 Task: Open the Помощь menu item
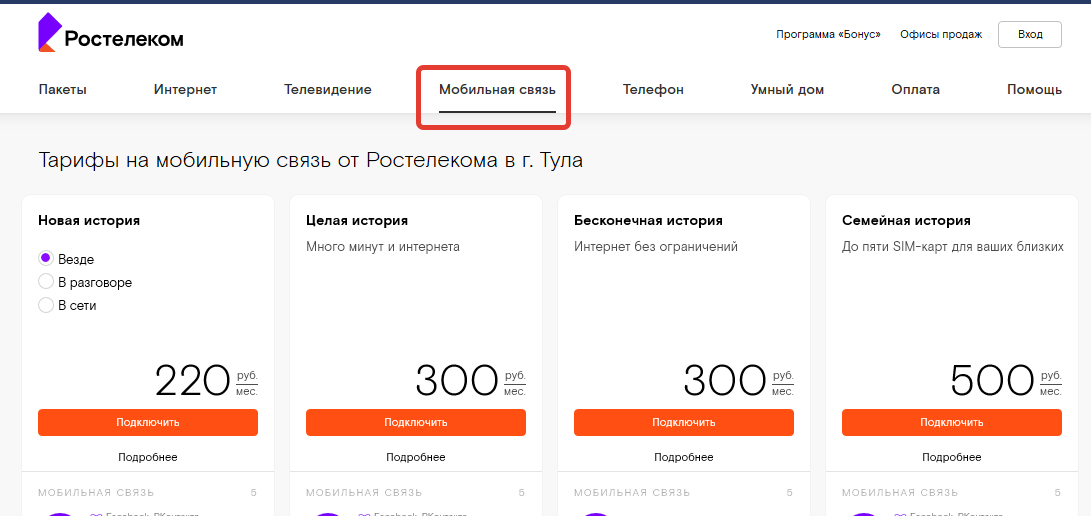click(x=1034, y=90)
